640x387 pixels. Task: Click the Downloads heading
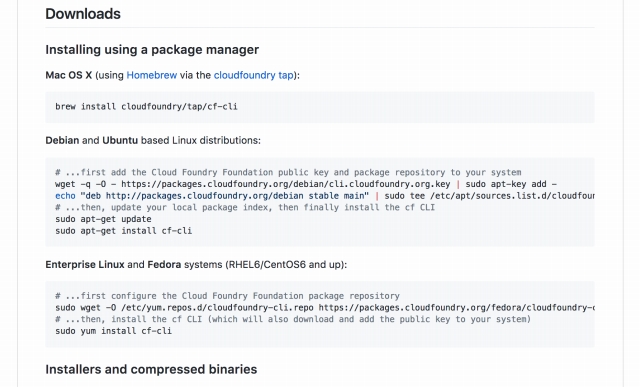[x=83, y=14]
